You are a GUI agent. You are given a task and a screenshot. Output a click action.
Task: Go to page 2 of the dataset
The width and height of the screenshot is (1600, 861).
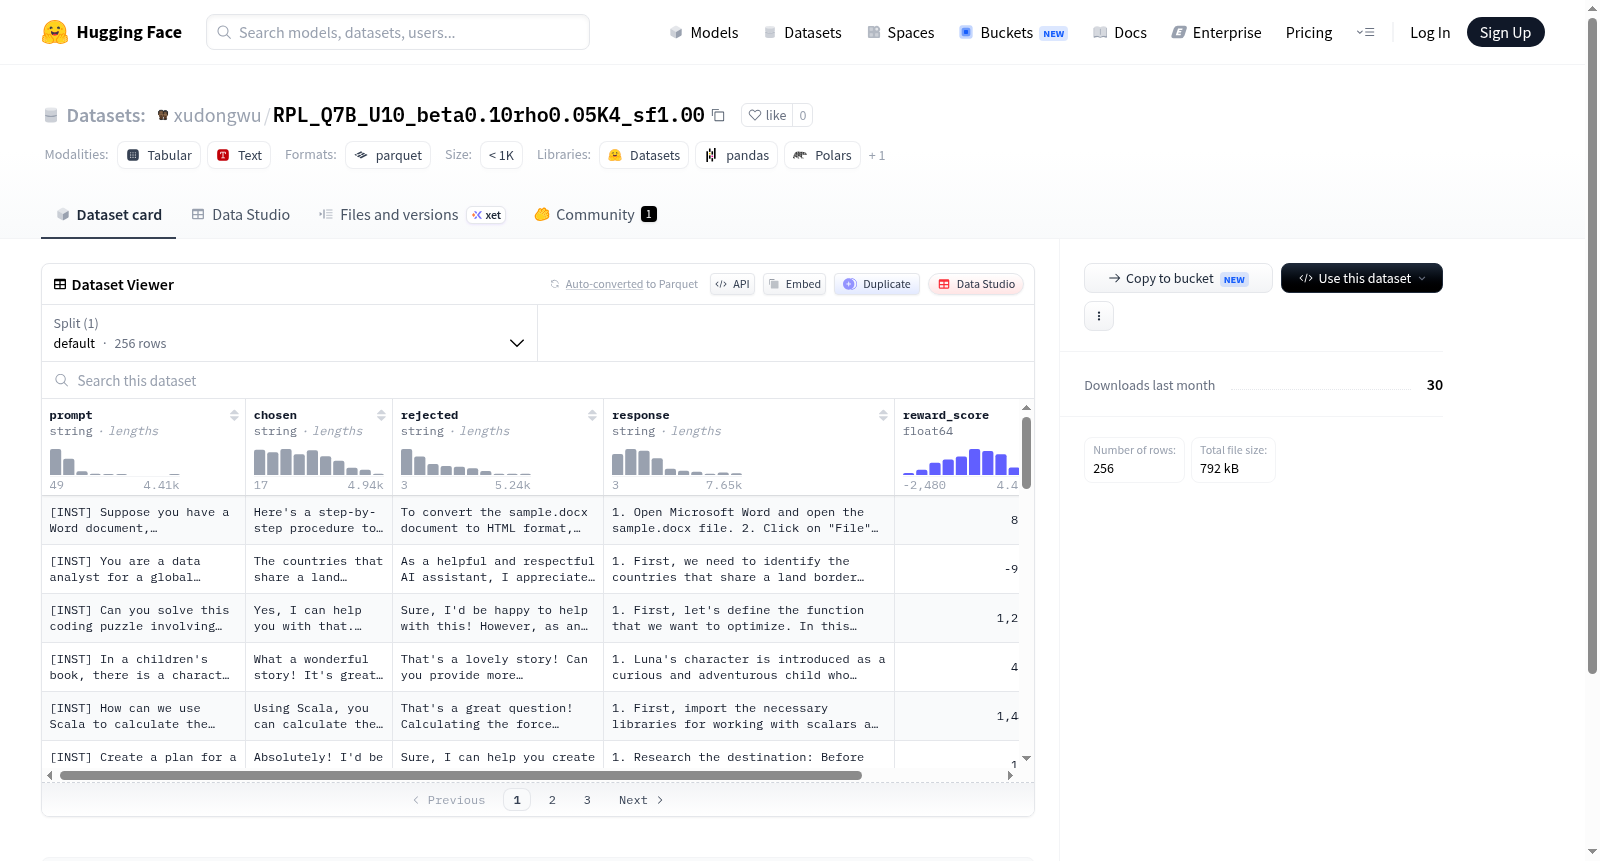click(x=552, y=800)
